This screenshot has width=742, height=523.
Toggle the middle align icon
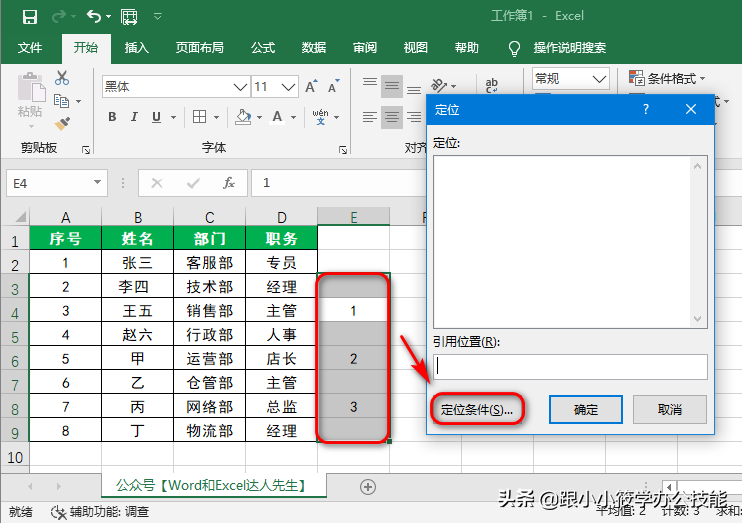point(392,86)
